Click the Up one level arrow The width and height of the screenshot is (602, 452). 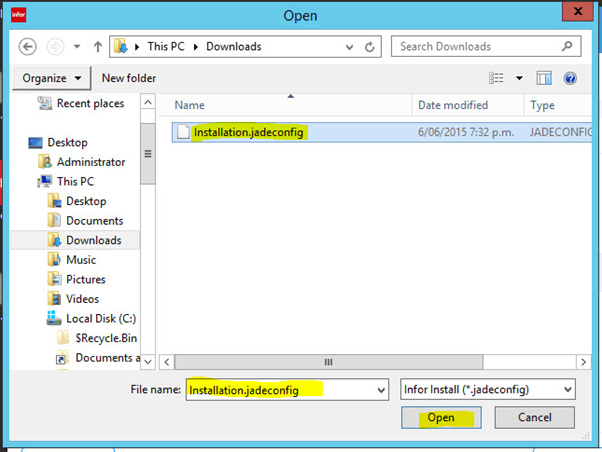[x=98, y=47]
